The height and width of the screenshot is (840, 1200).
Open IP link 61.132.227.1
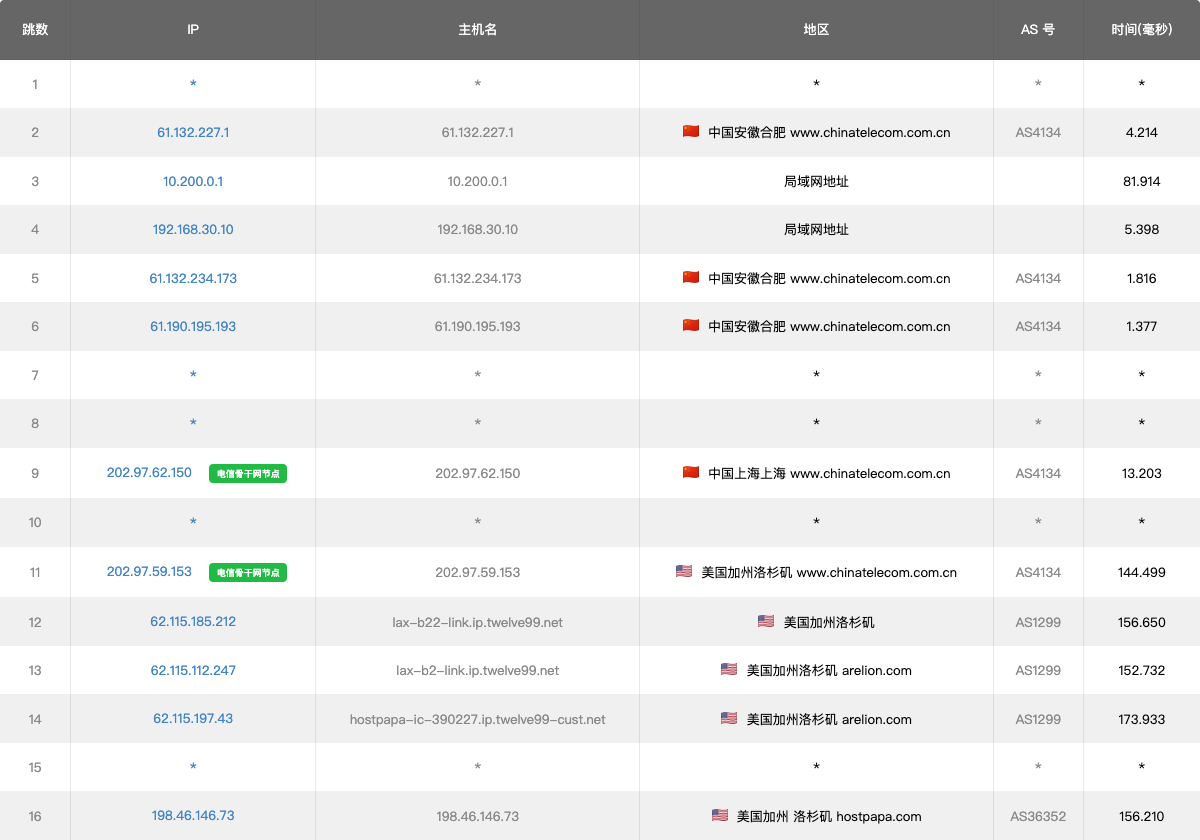coord(193,132)
